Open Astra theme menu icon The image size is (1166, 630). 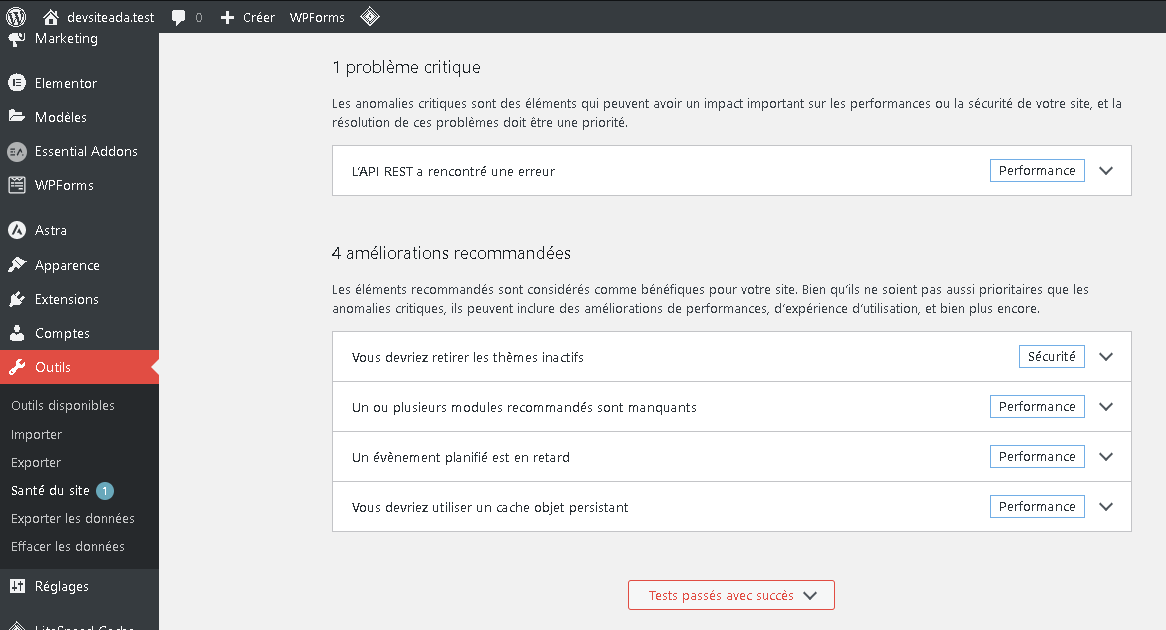(x=16, y=230)
